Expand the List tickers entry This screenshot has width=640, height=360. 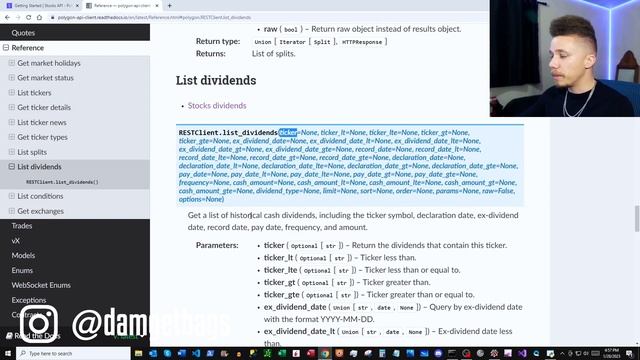11,93
